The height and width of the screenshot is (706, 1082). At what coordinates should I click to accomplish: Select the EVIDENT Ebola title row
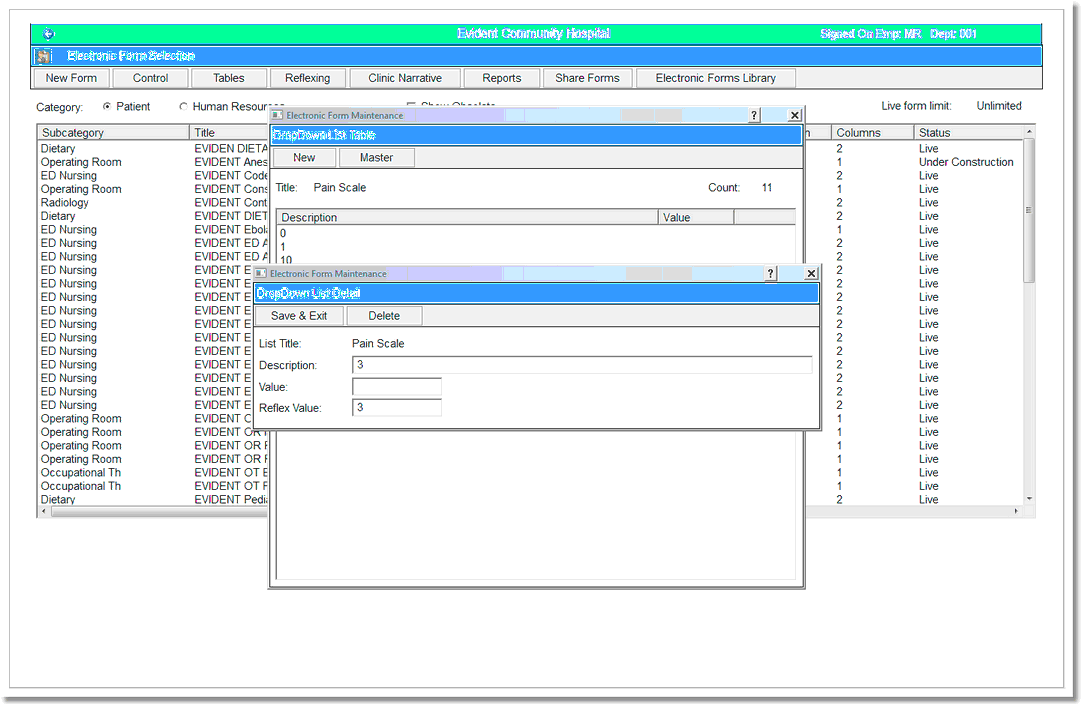(230, 229)
